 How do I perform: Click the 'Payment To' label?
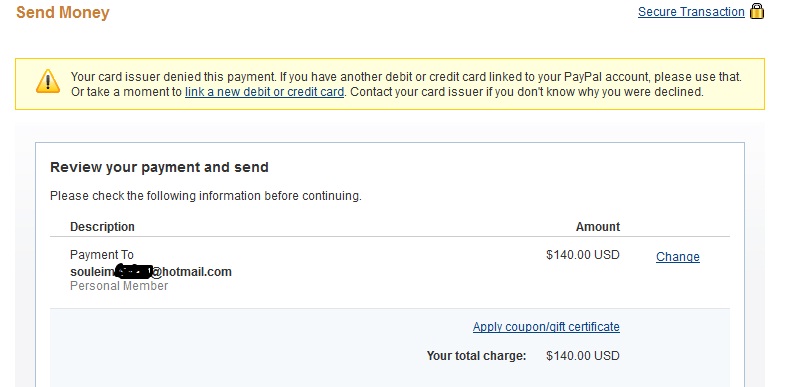tap(102, 254)
